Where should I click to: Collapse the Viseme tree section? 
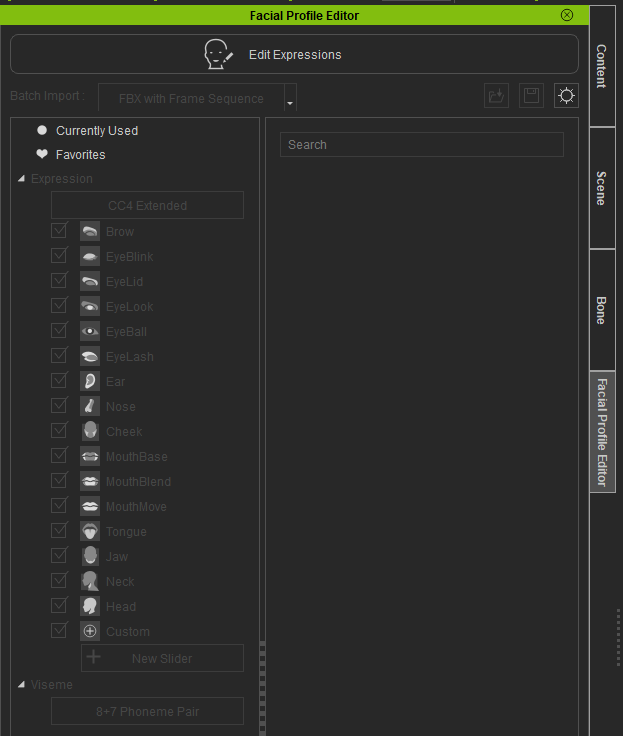click(x=21, y=684)
